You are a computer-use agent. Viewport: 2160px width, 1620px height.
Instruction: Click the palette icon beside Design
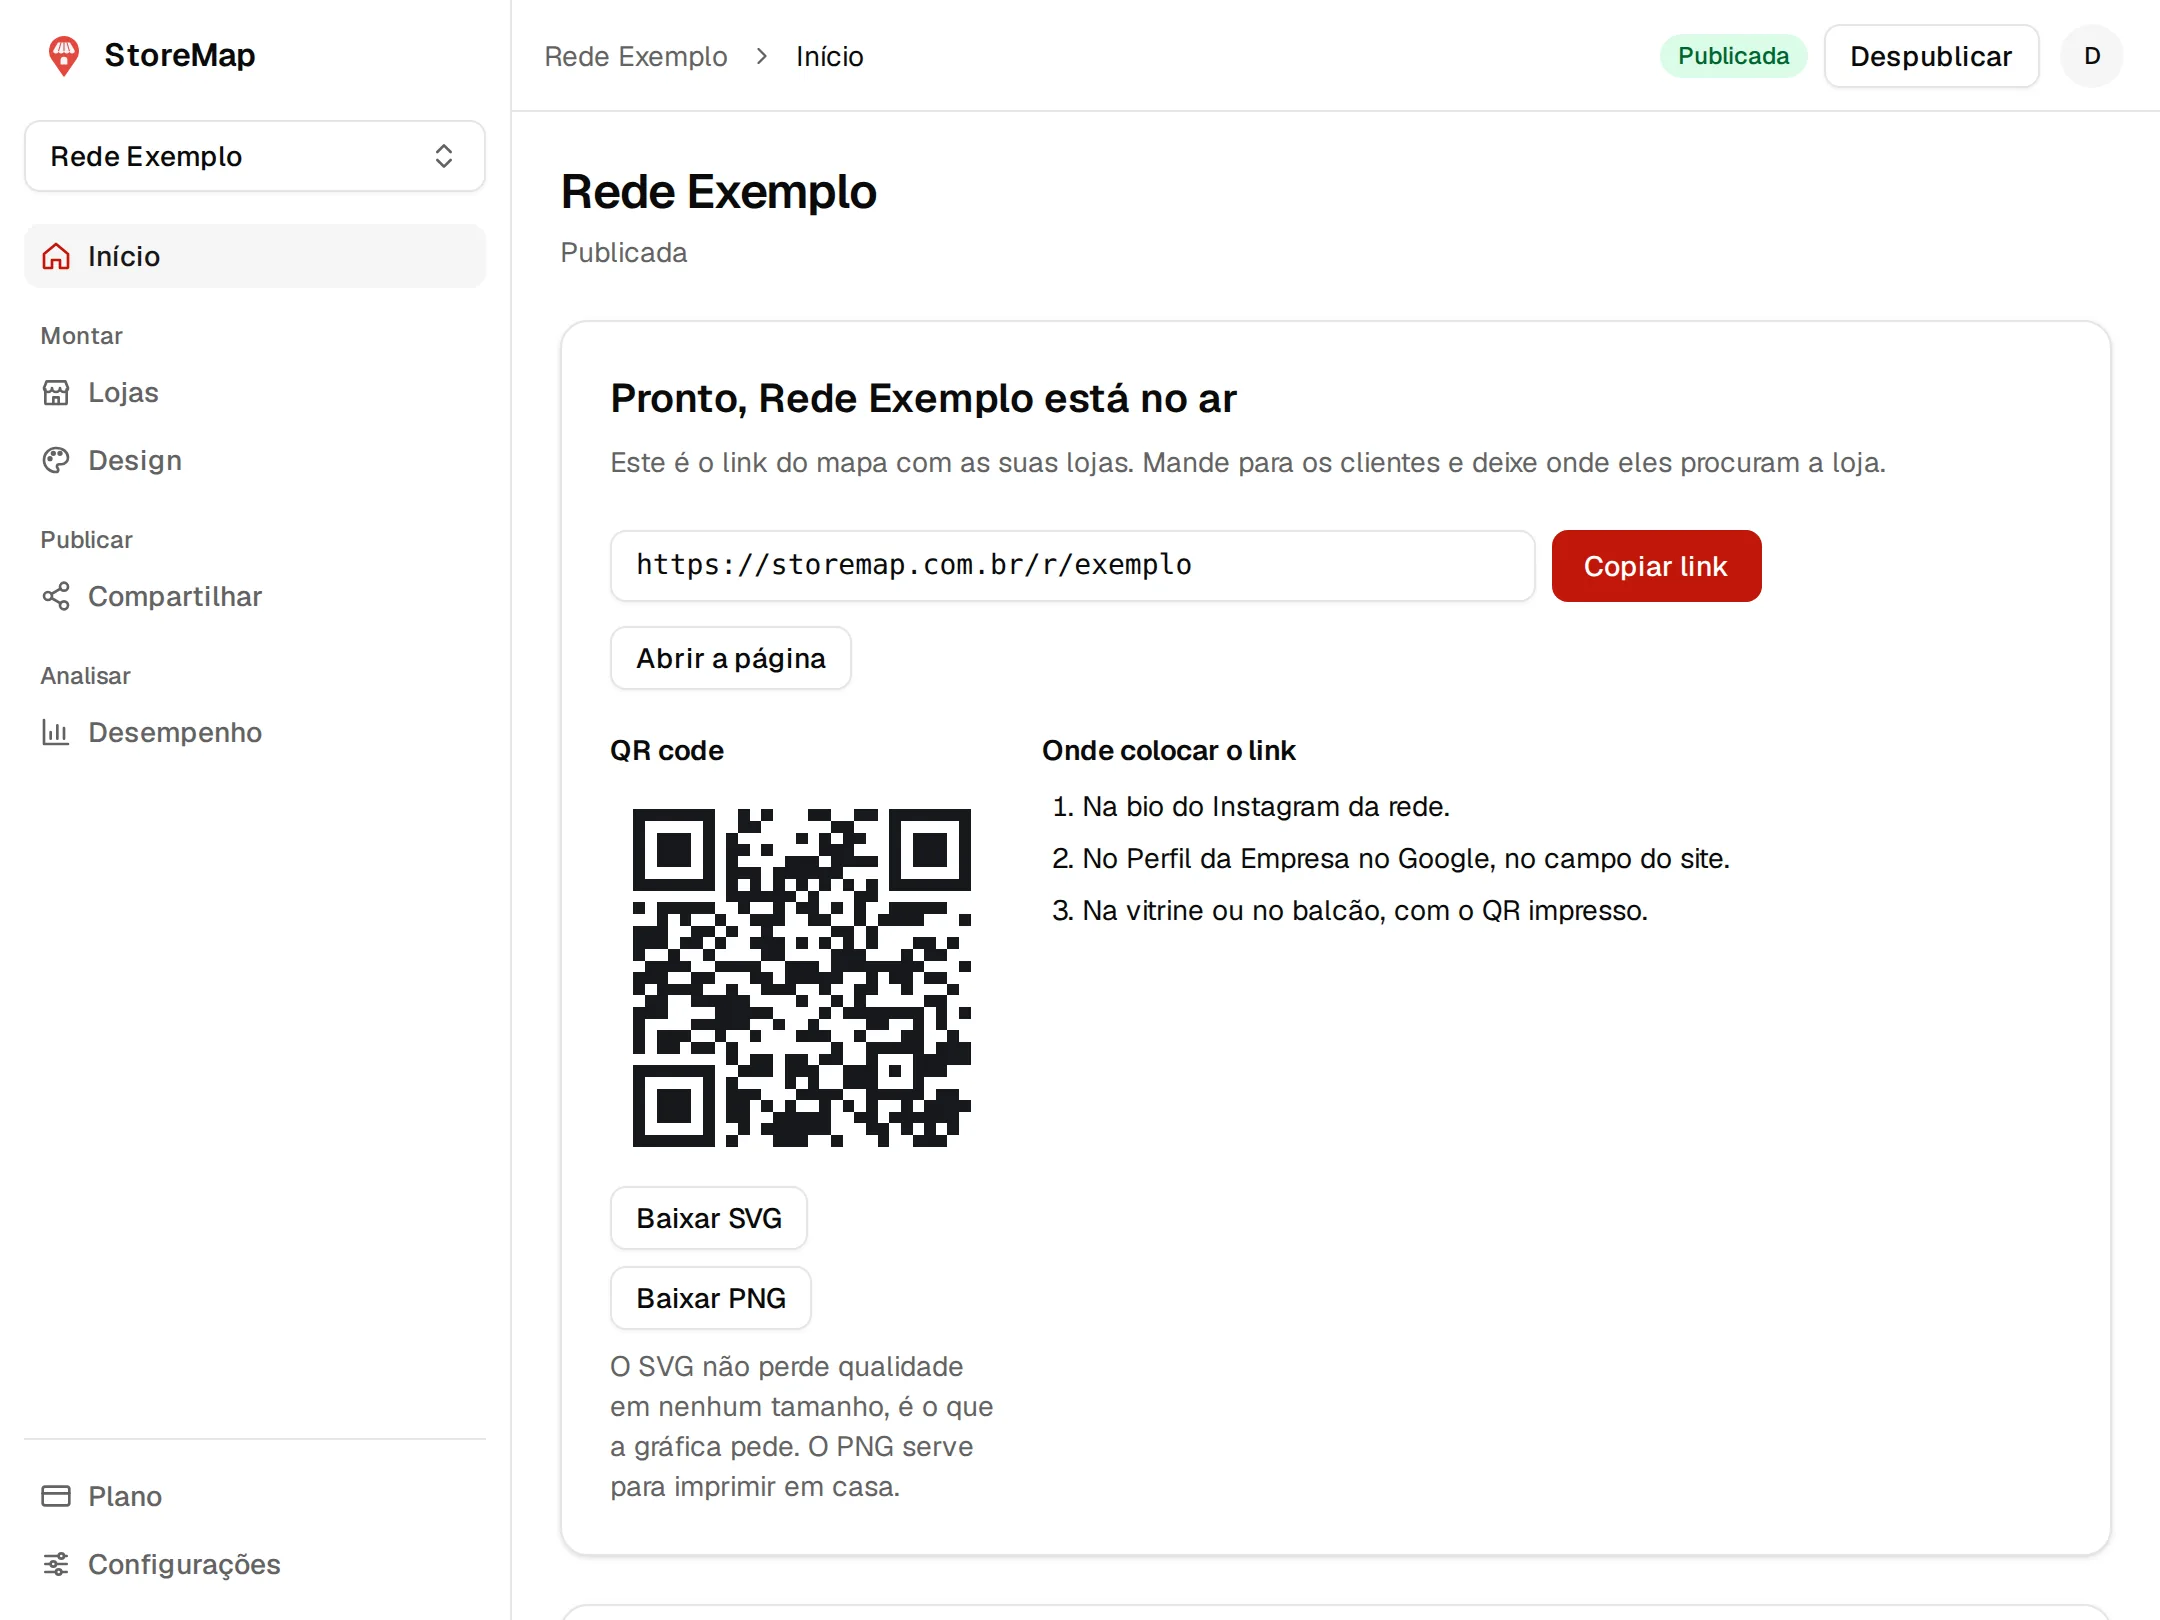click(56, 461)
